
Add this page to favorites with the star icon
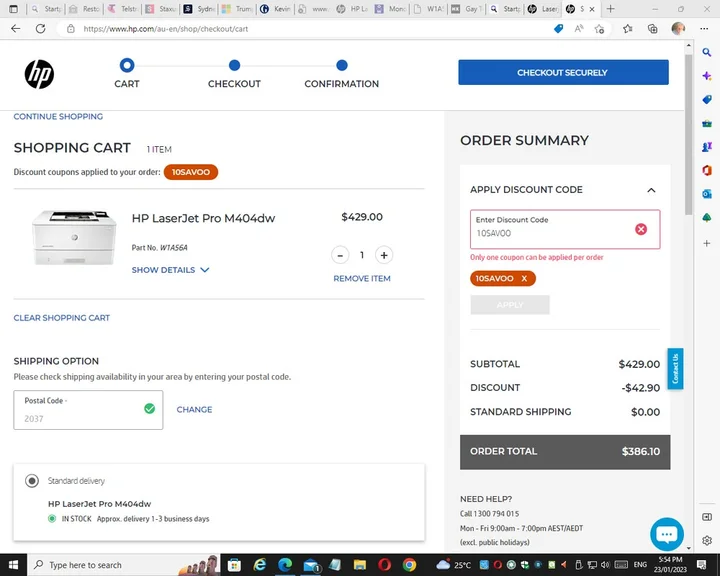coord(599,28)
